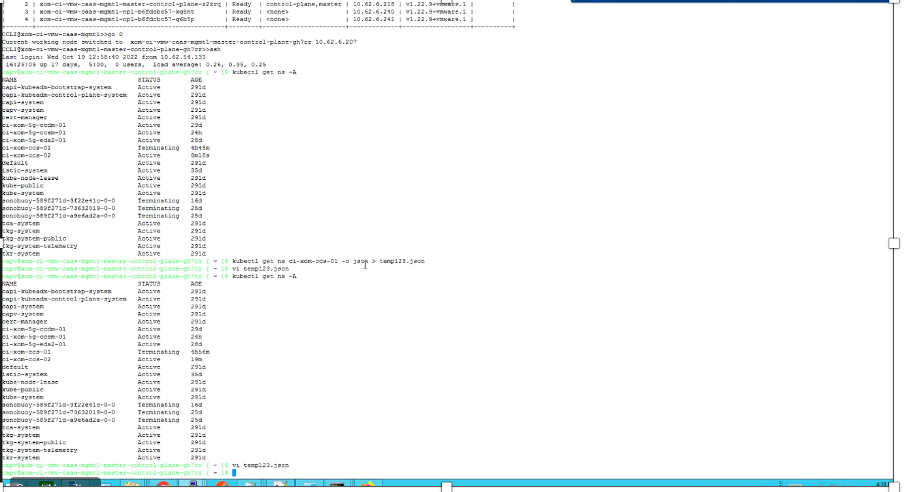Image resolution: width=904 pixels, height=492 pixels.
Task: Click IP address 10.62.6.218
Action: click(x=373, y=4)
